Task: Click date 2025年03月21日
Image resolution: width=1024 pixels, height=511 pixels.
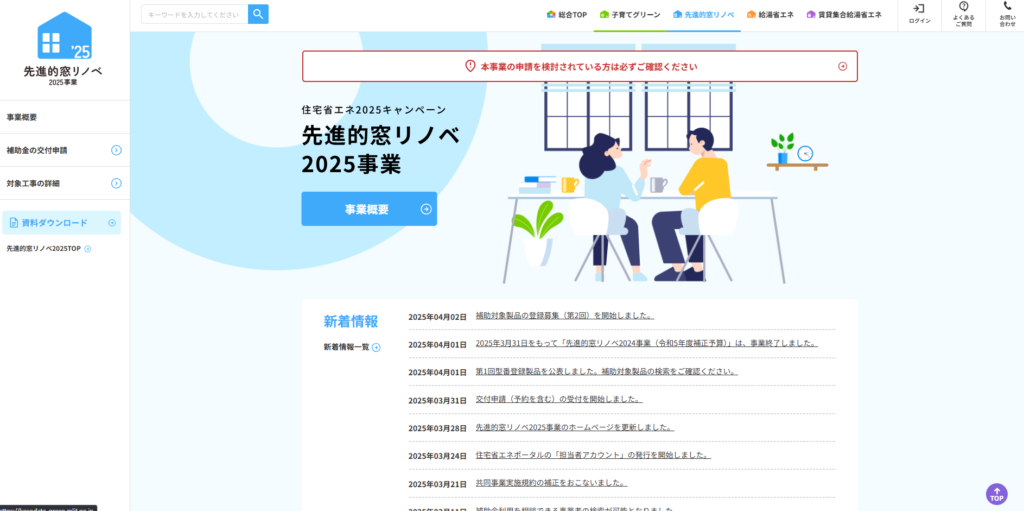Action: coord(438,484)
